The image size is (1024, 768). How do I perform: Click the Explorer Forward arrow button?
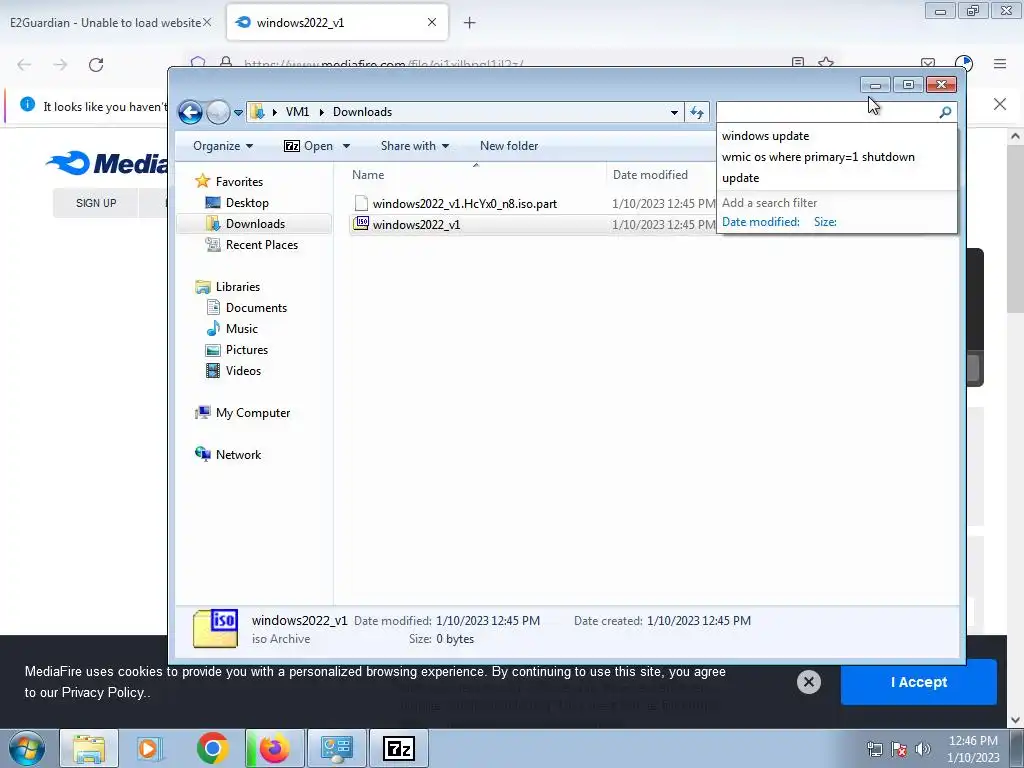pos(218,112)
